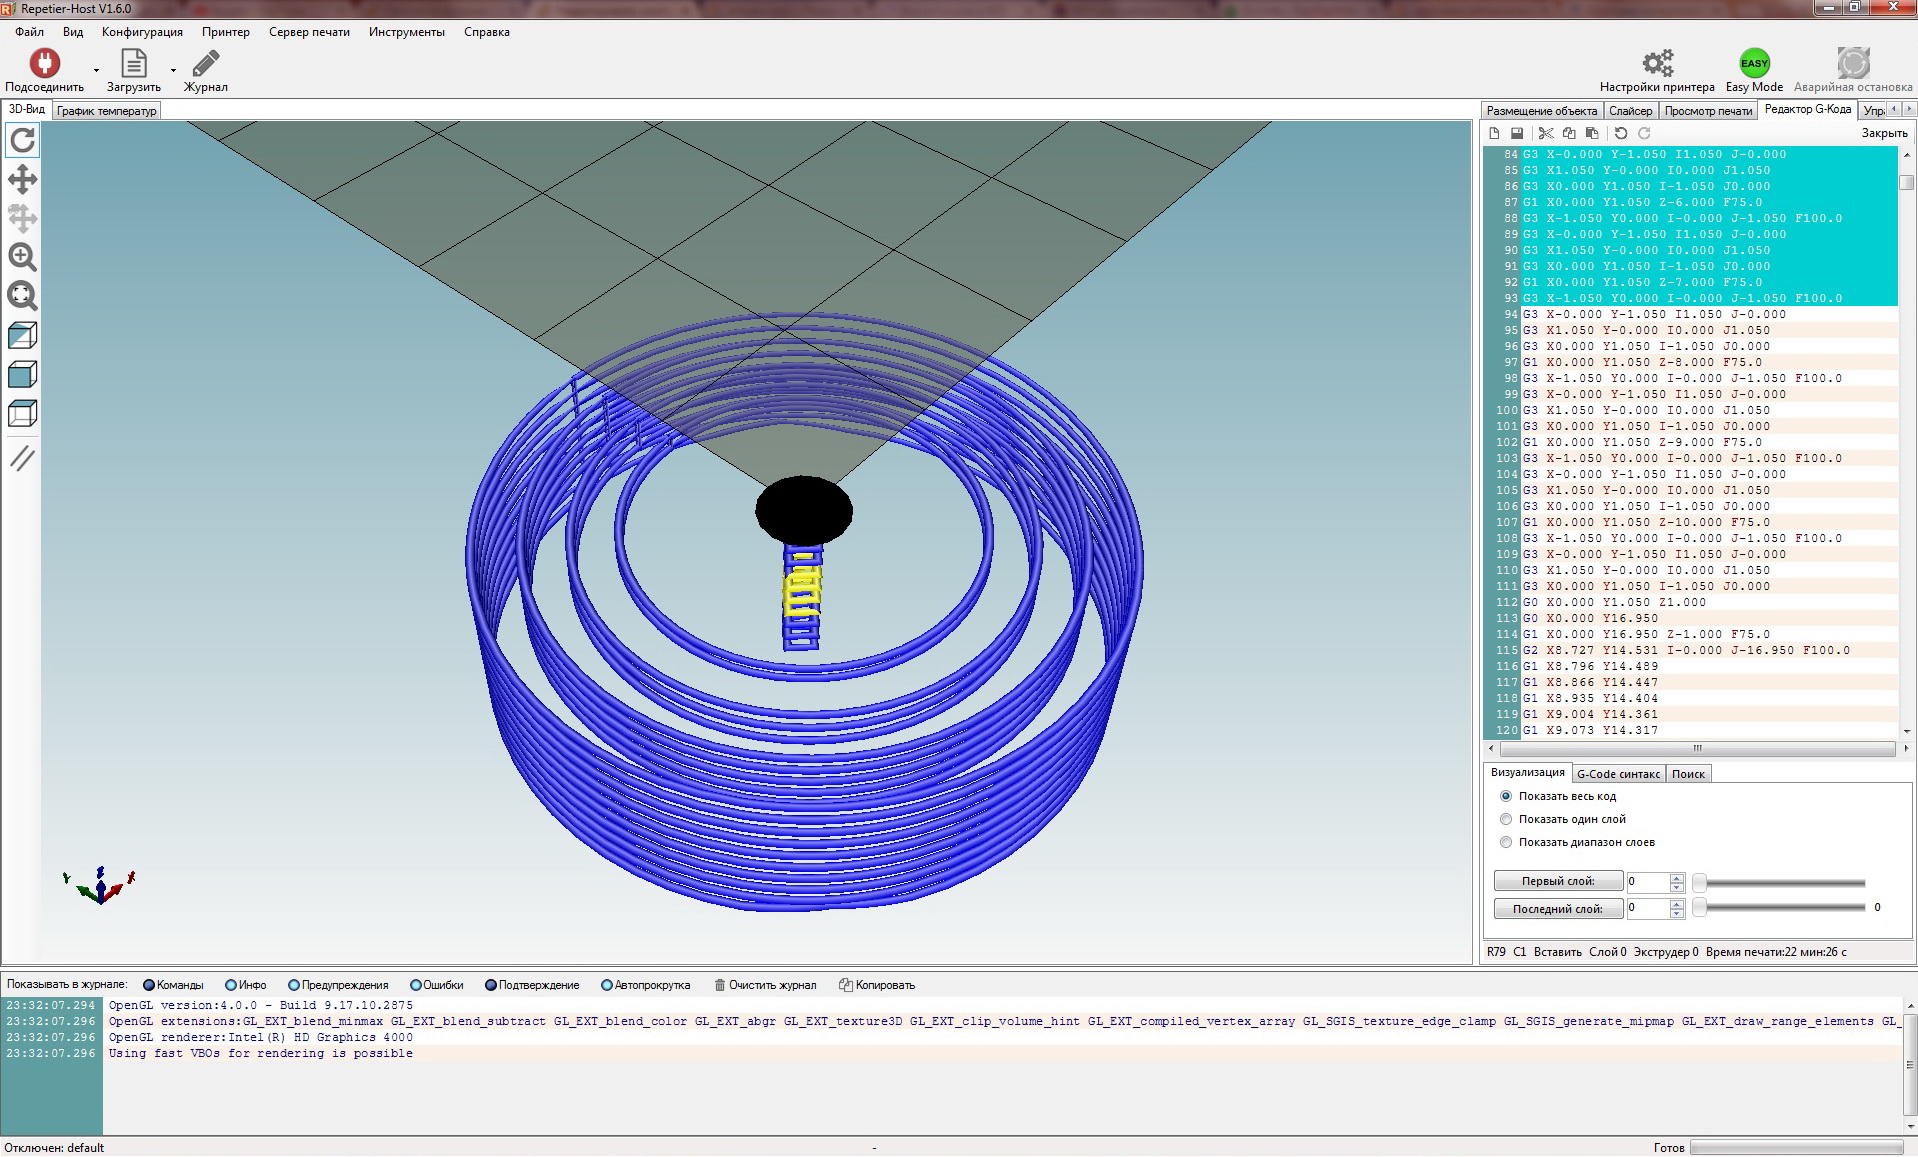The image size is (1918, 1157).
Task: Expand the dropdown arrow next to Подсоединить
Action: pyautogui.click(x=97, y=70)
